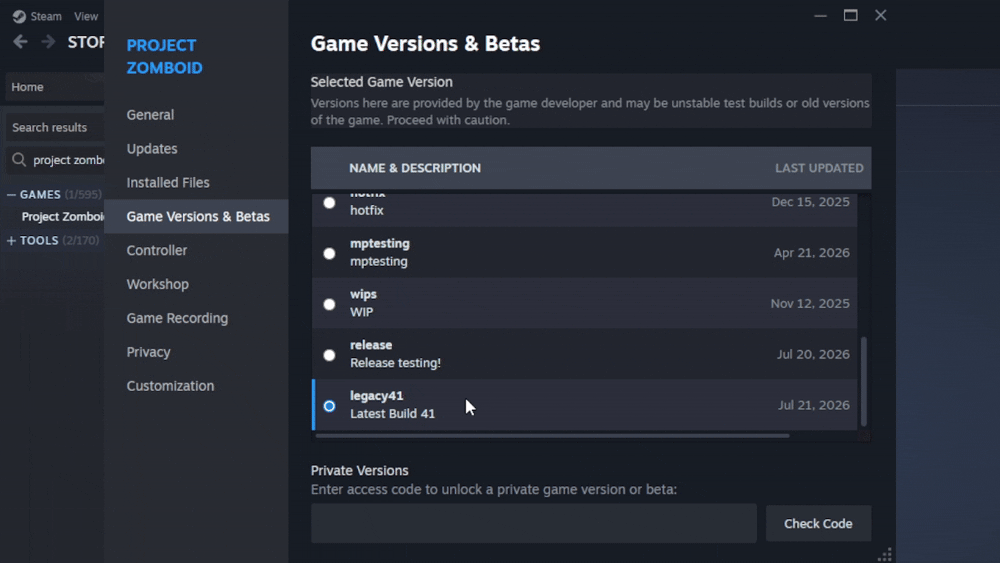Click the STORE heading in main window

[x=85, y=42]
